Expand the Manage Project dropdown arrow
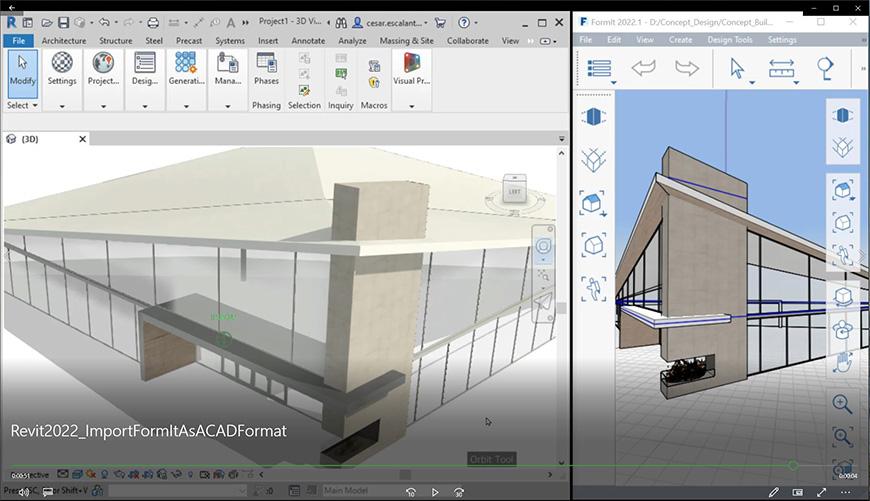The height and width of the screenshot is (501, 870). [x=227, y=106]
